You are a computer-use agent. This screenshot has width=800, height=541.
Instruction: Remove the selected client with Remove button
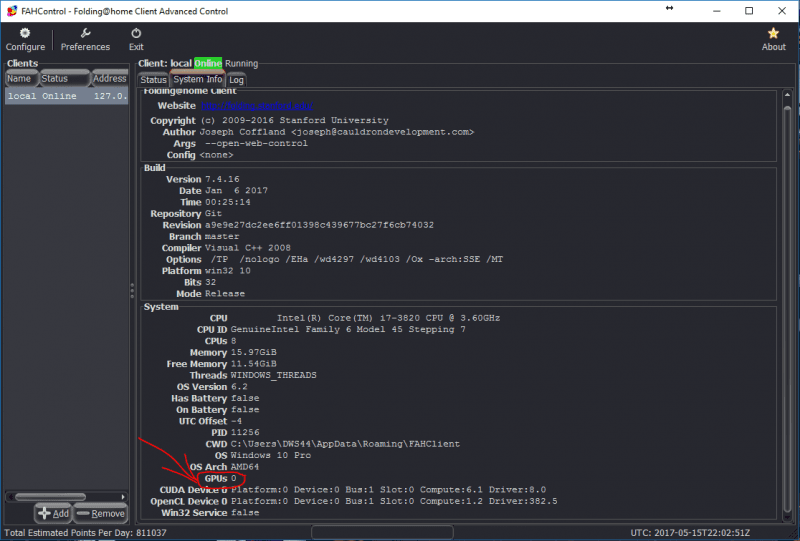[101, 513]
